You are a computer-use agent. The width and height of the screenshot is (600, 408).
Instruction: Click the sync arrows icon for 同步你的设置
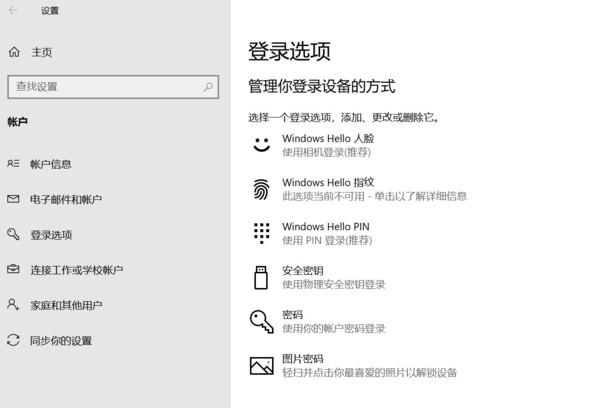point(13,340)
